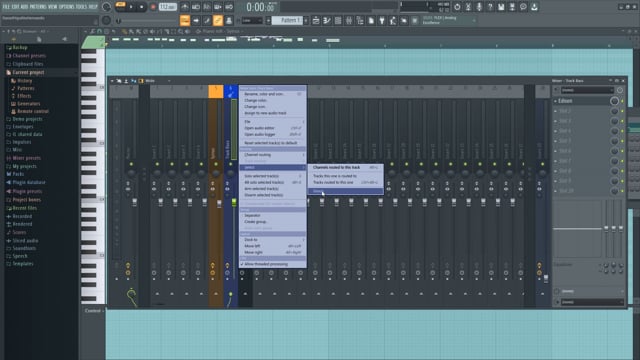
Task: Open the Piano roll window icon
Action: (x=327, y=20)
